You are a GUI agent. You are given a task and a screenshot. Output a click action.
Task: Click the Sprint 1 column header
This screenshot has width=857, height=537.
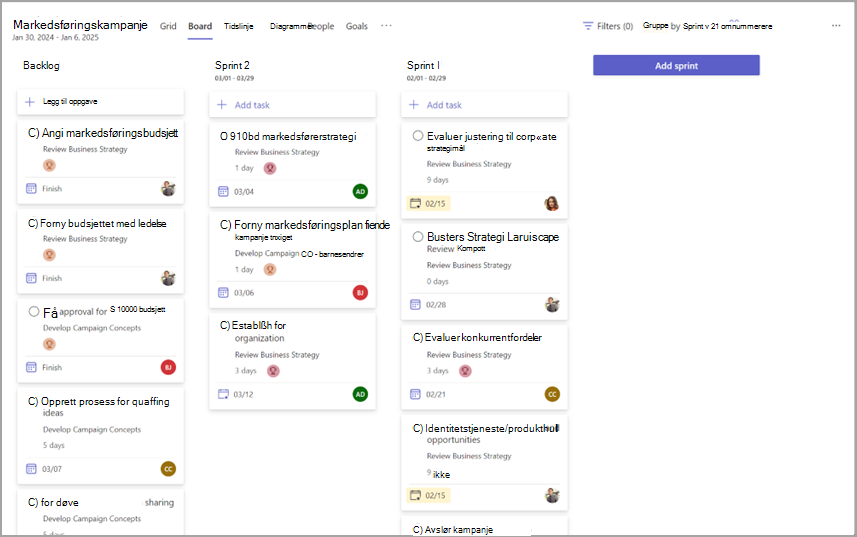(x=423, y=65)
